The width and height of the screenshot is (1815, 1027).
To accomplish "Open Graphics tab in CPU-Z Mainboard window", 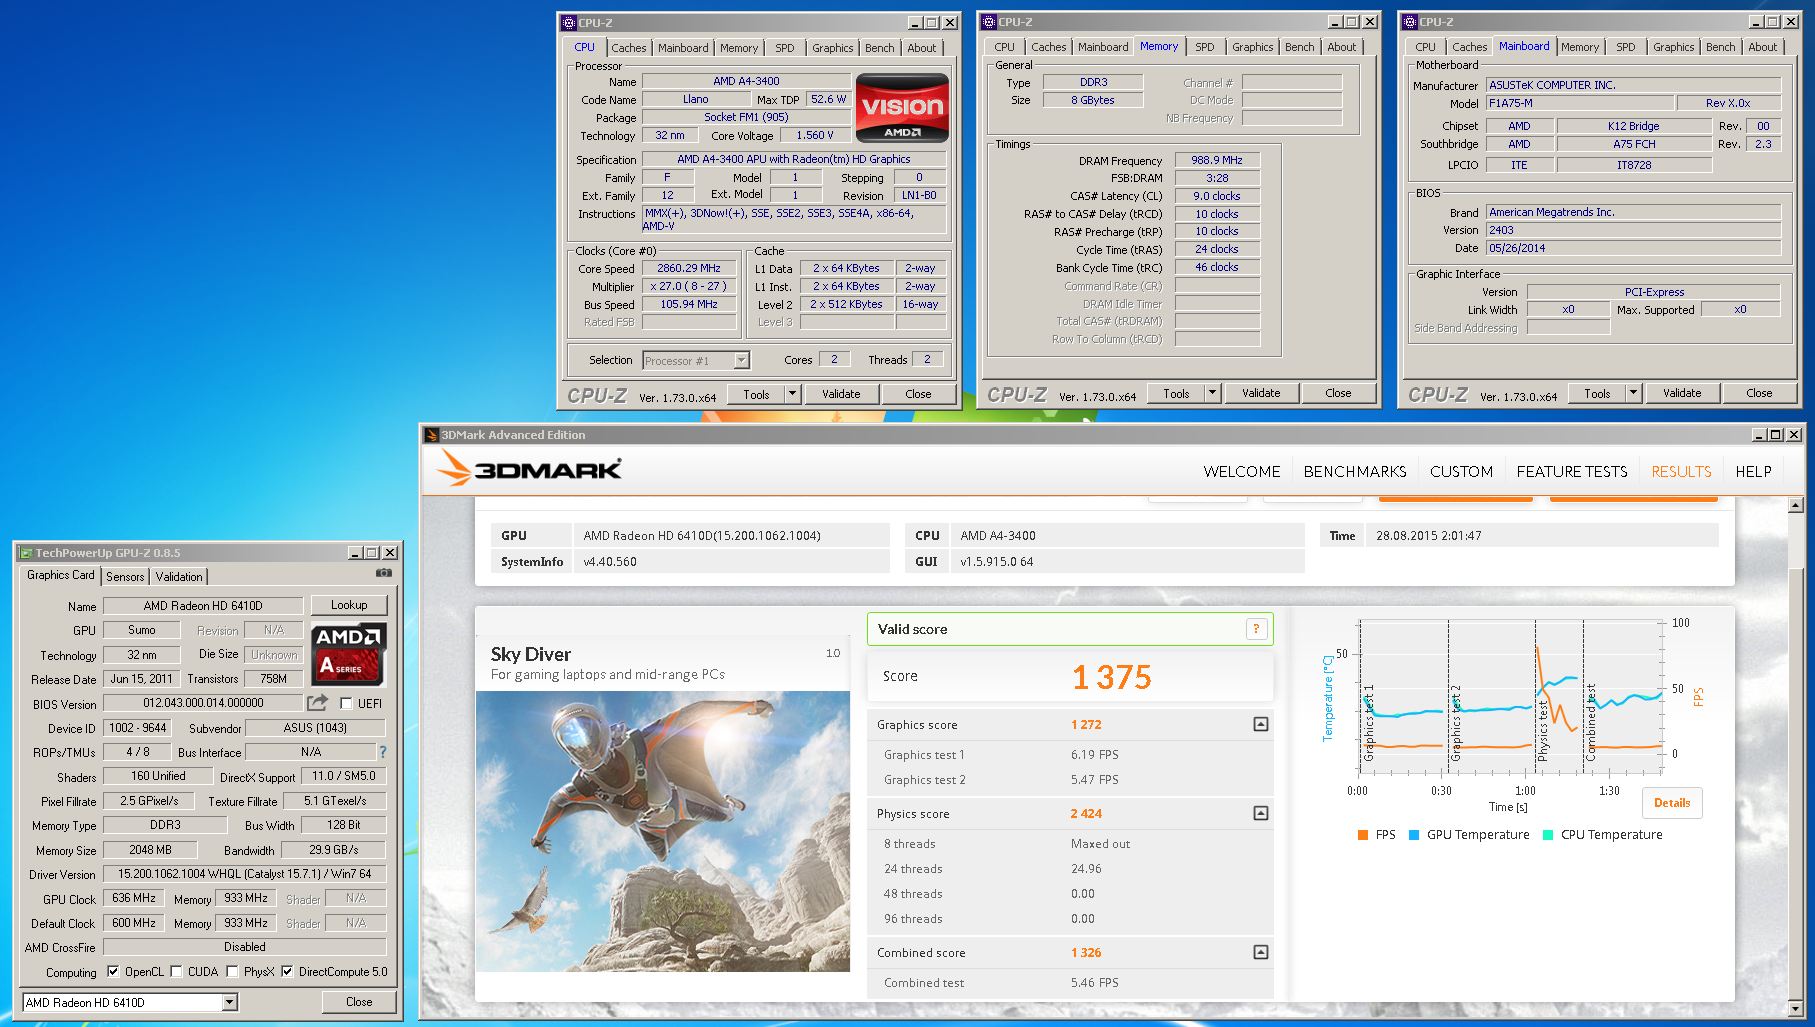I will 1673,47.
